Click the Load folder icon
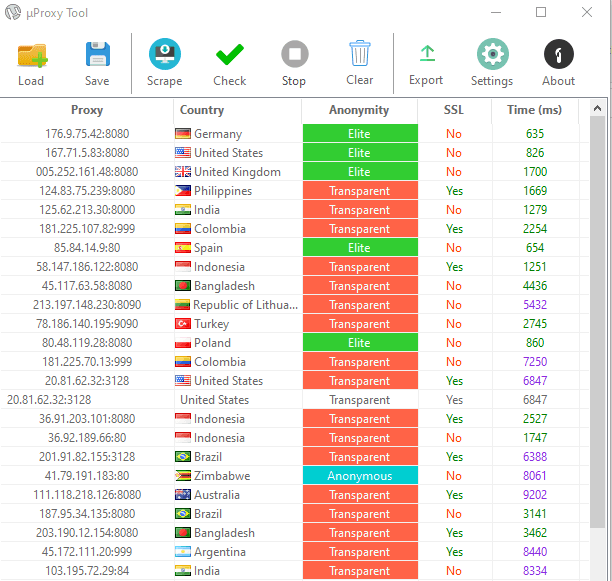 31,55
